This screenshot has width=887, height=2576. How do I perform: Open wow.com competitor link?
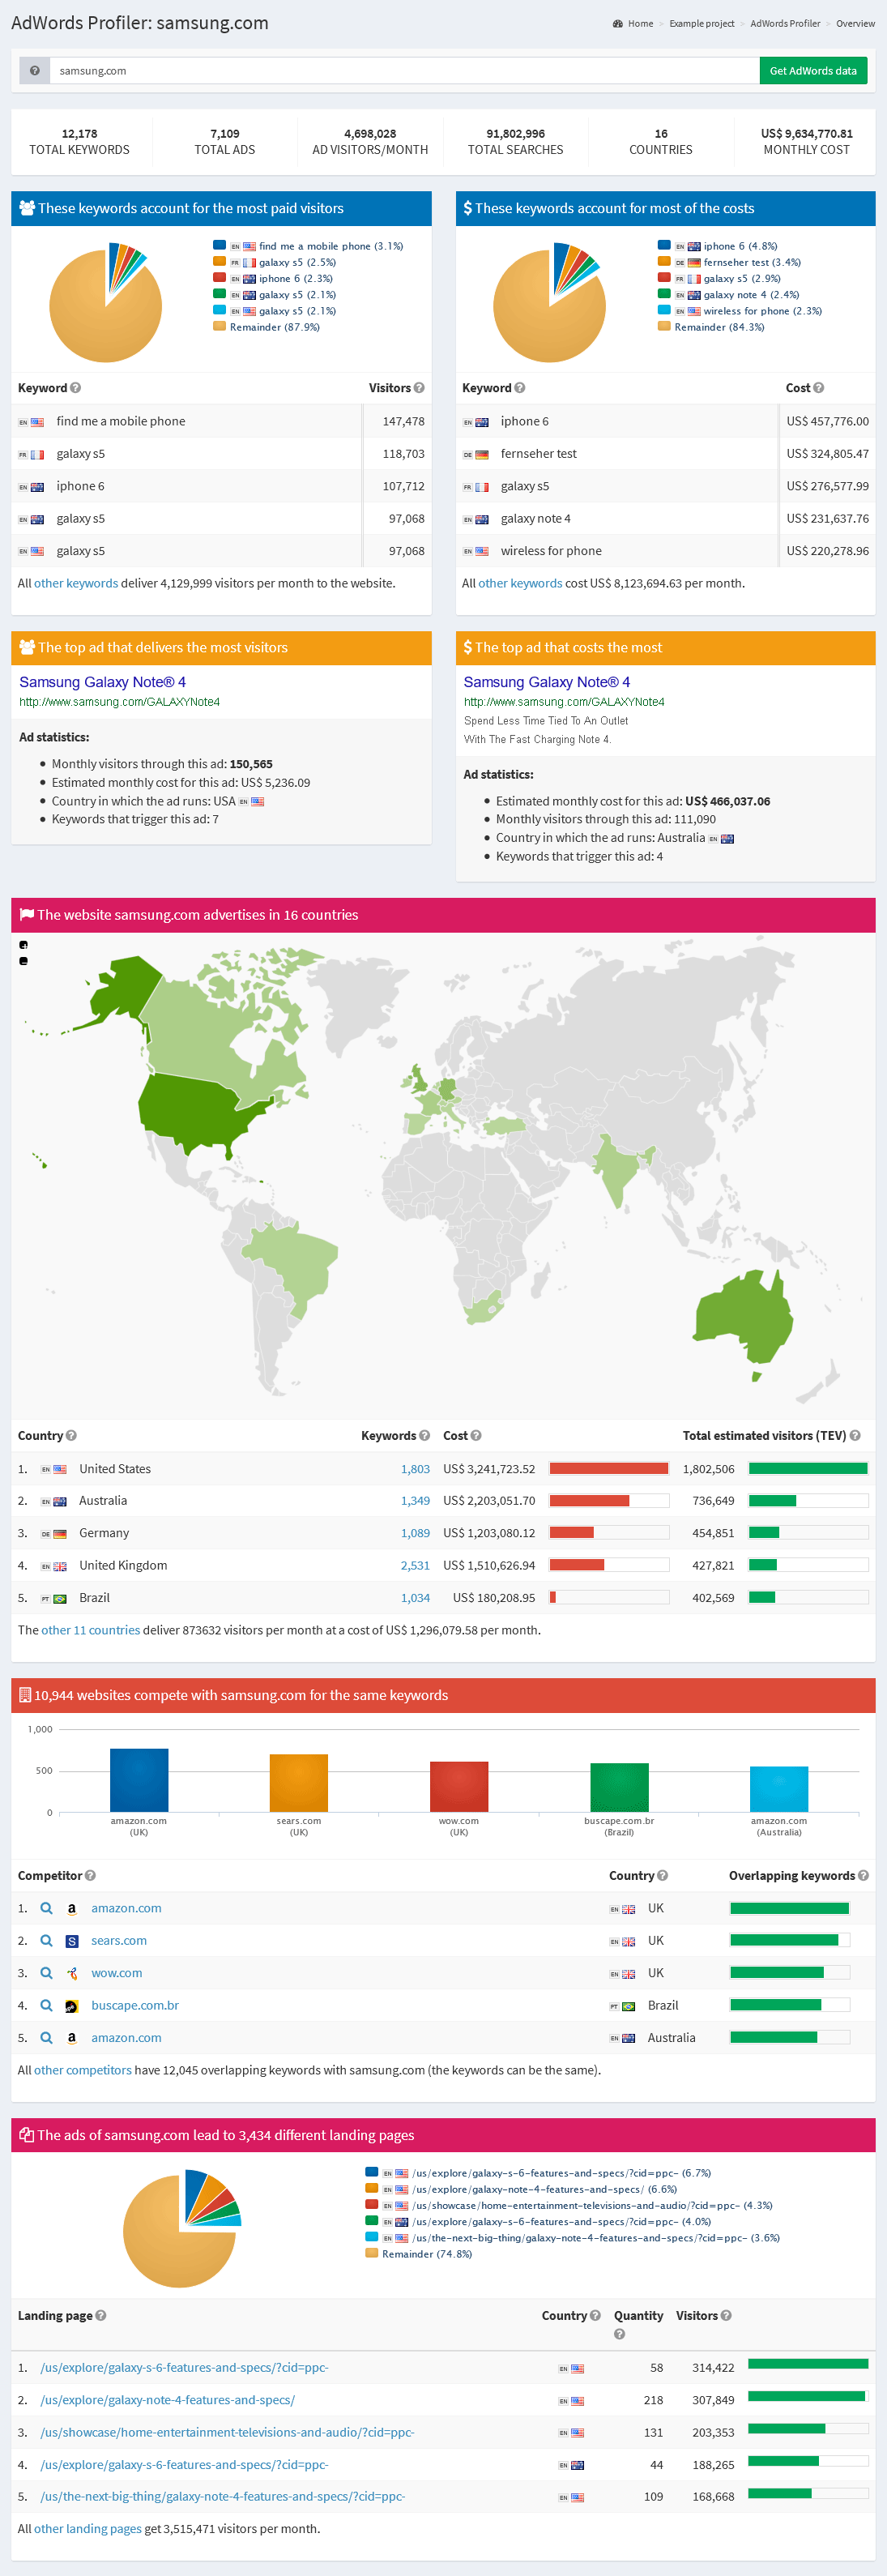pos(117,1973)
